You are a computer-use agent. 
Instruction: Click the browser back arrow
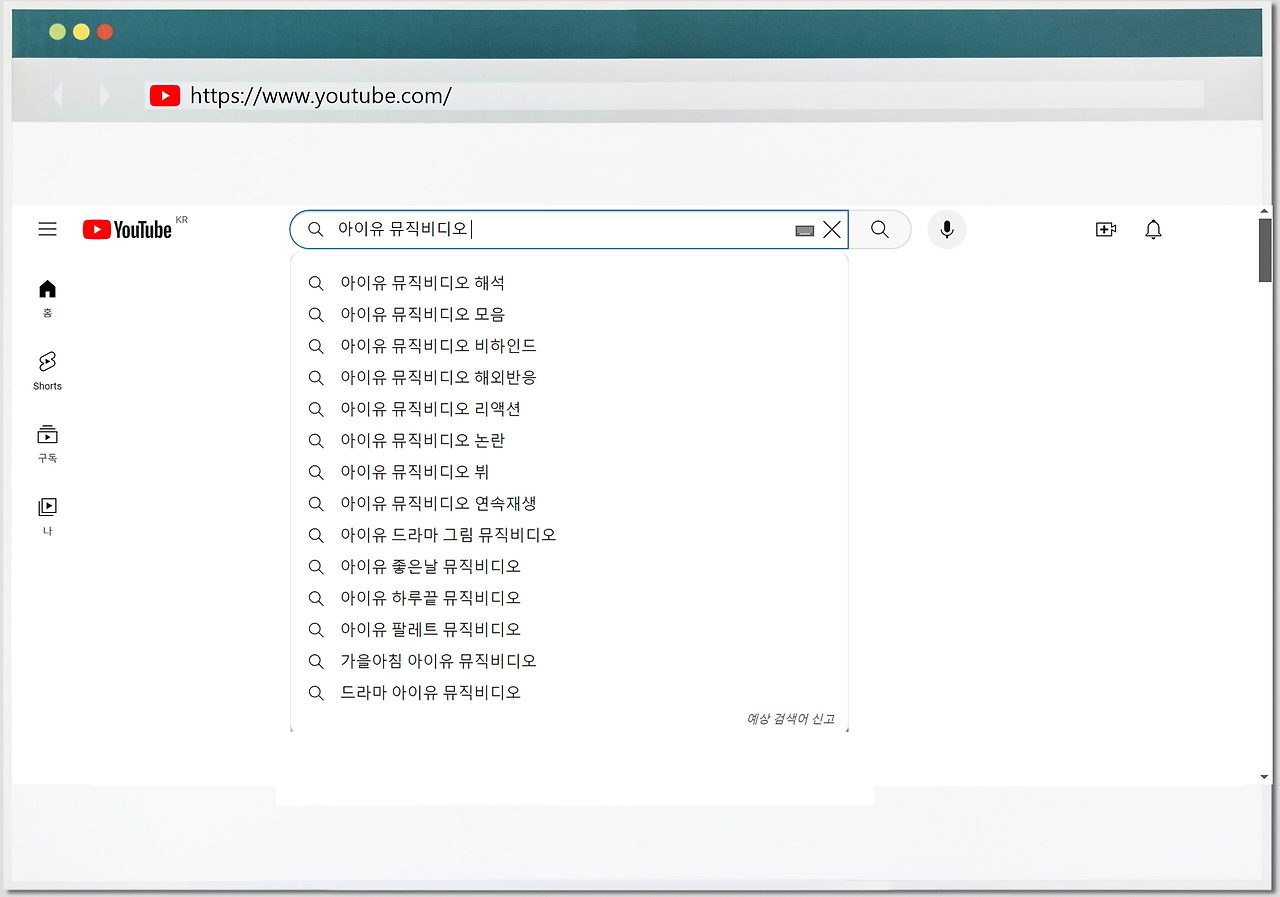58,95
